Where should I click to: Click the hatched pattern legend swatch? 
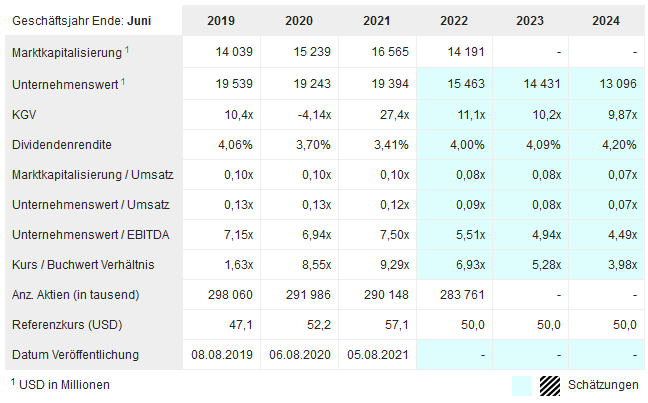(x=550, y=386)
